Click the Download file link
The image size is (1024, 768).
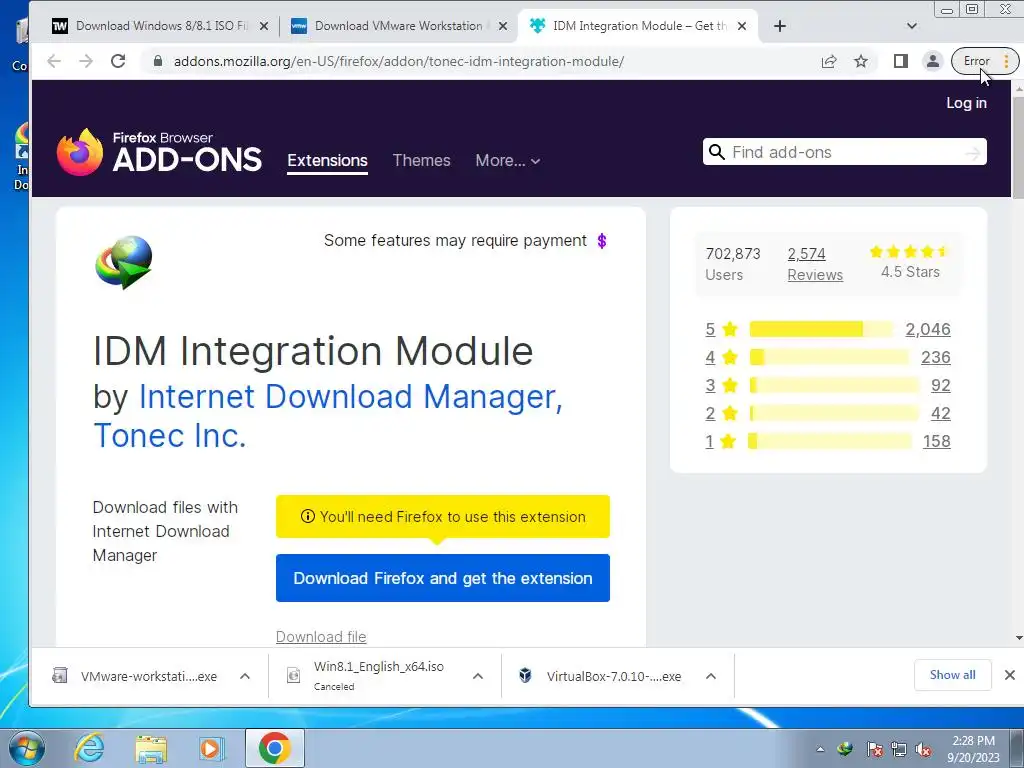coord(321,637)
